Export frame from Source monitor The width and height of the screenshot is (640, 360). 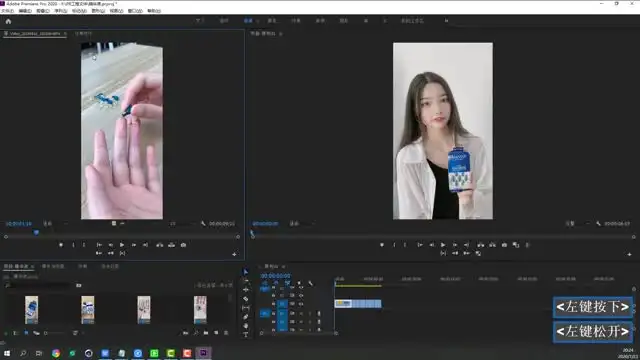point(183,245)
